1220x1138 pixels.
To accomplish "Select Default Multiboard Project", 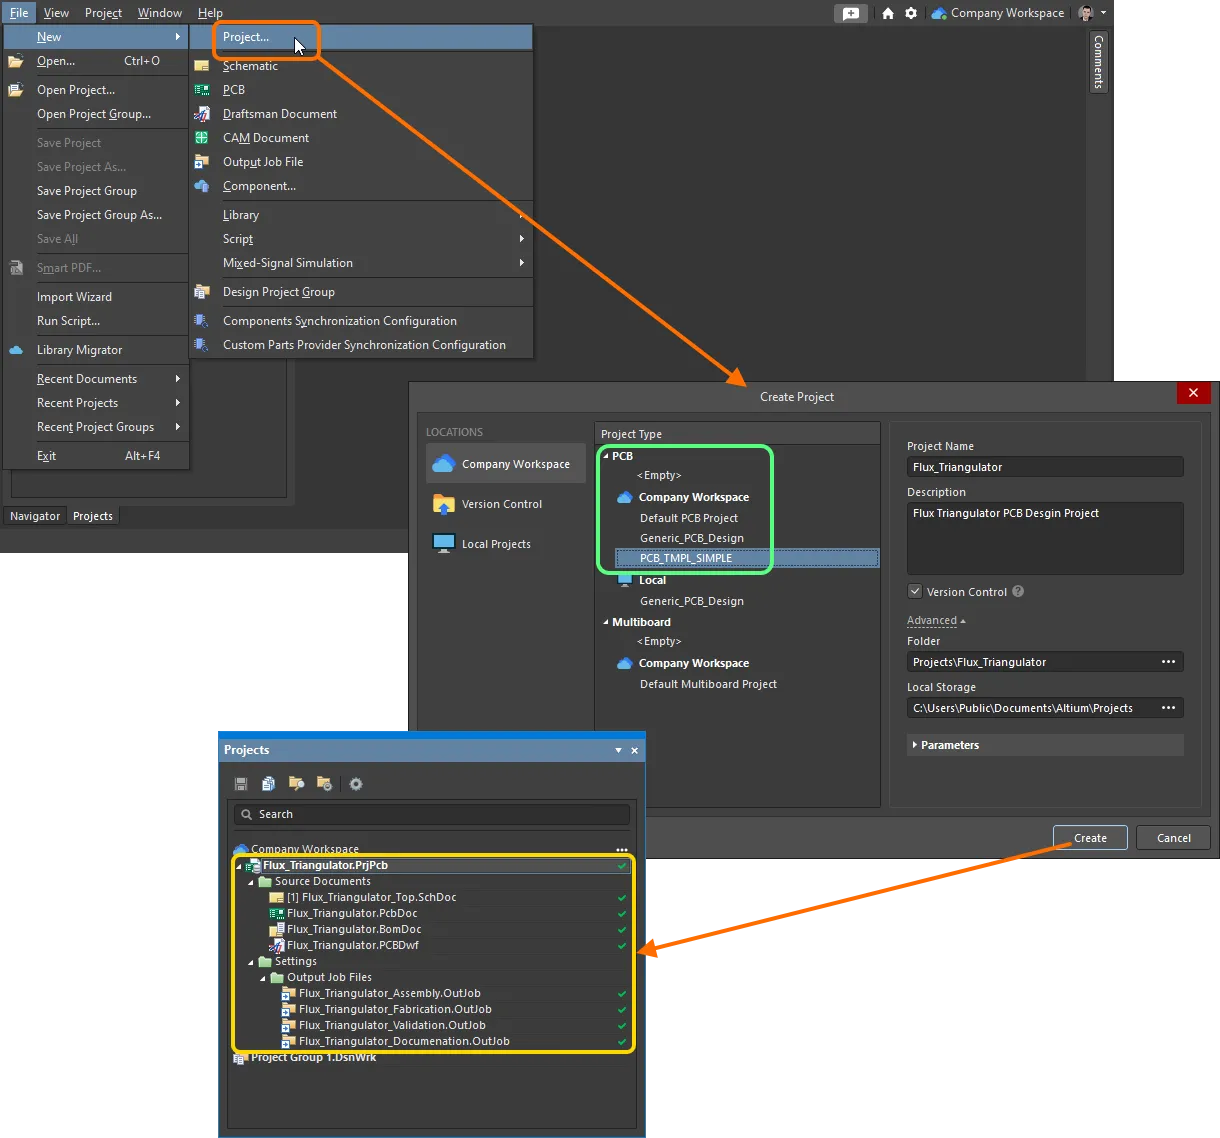I will pyautogui.click(x=708, y=684).
